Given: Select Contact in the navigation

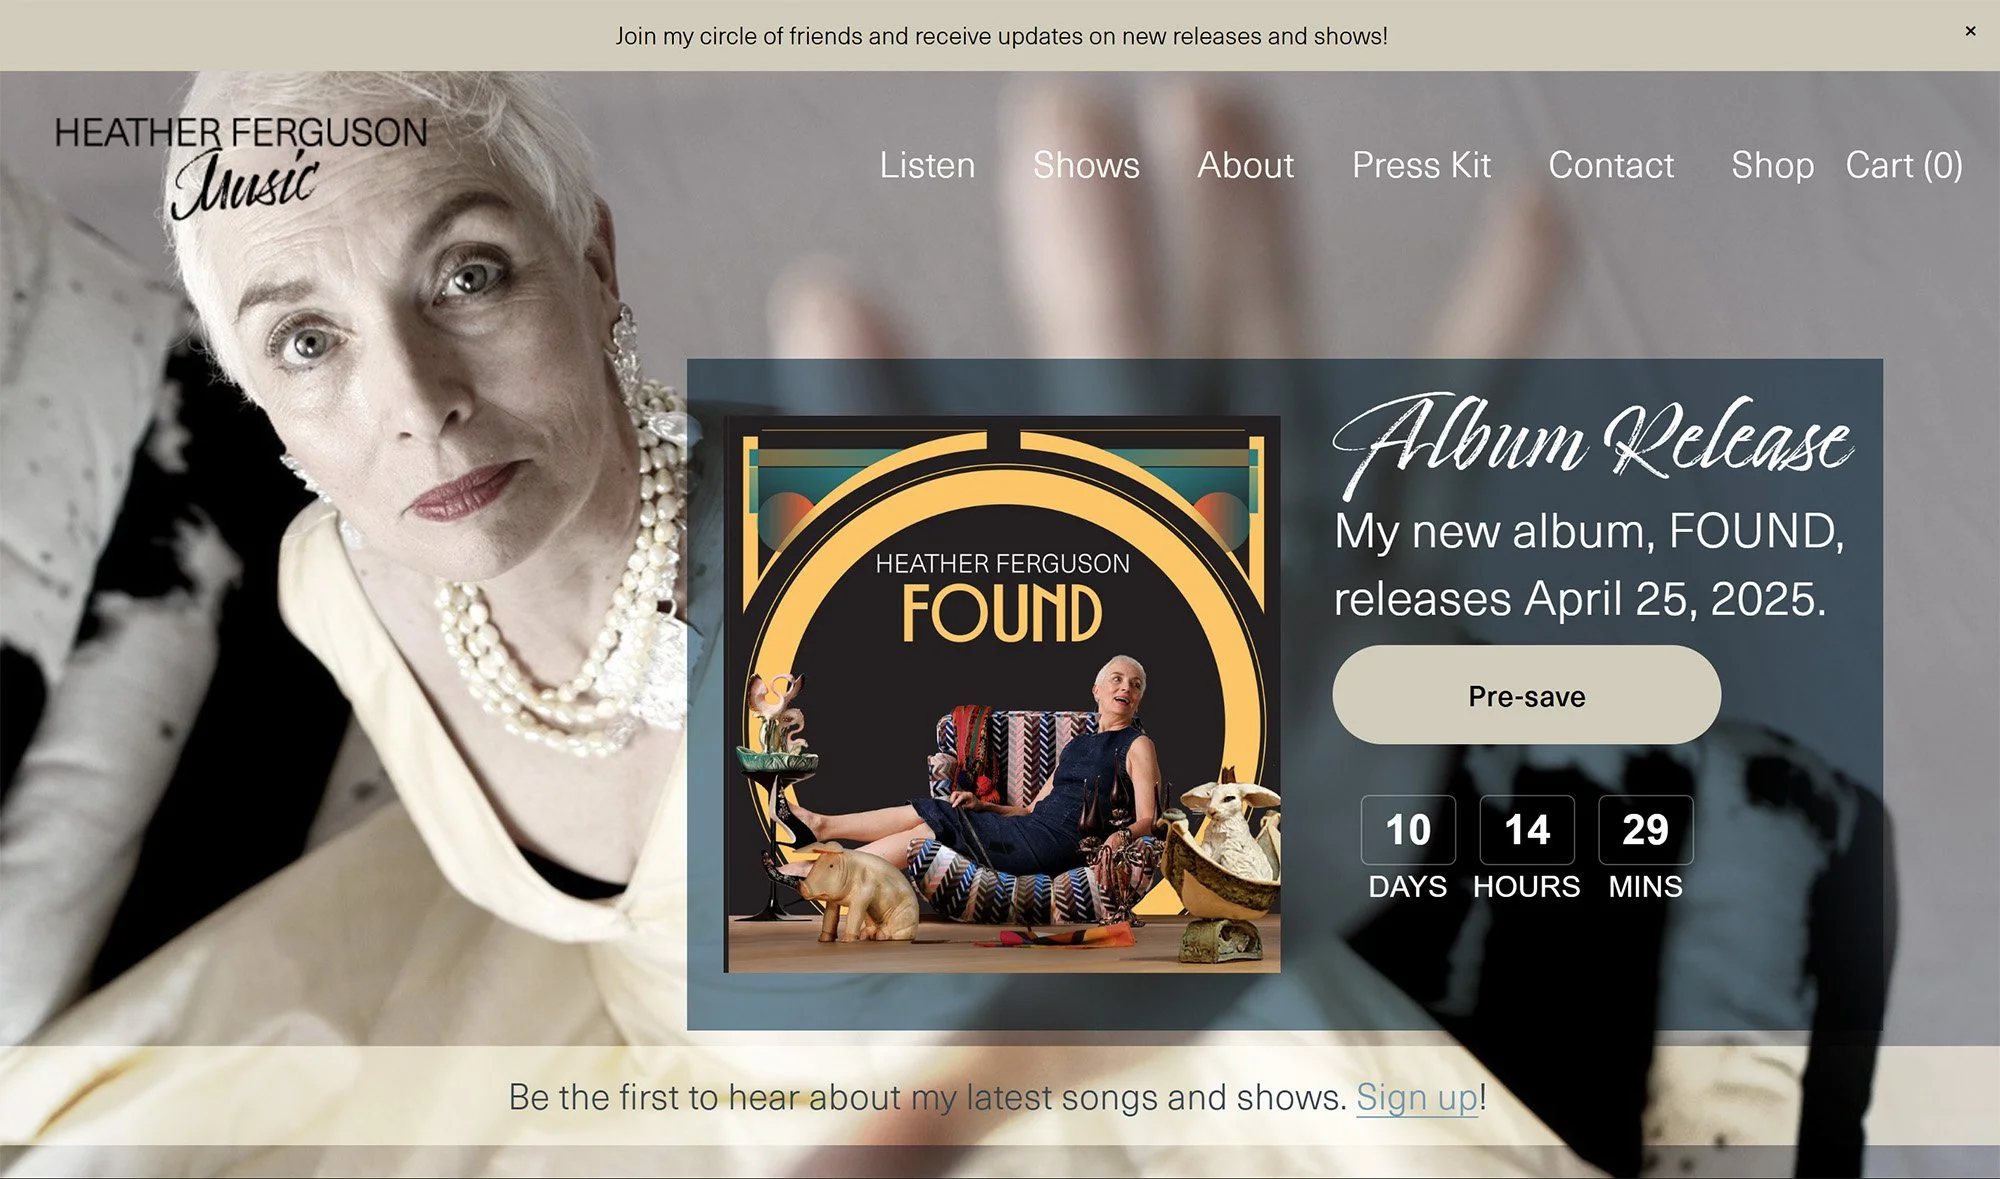Looking at the screenshot, I should pos(1611,165).
